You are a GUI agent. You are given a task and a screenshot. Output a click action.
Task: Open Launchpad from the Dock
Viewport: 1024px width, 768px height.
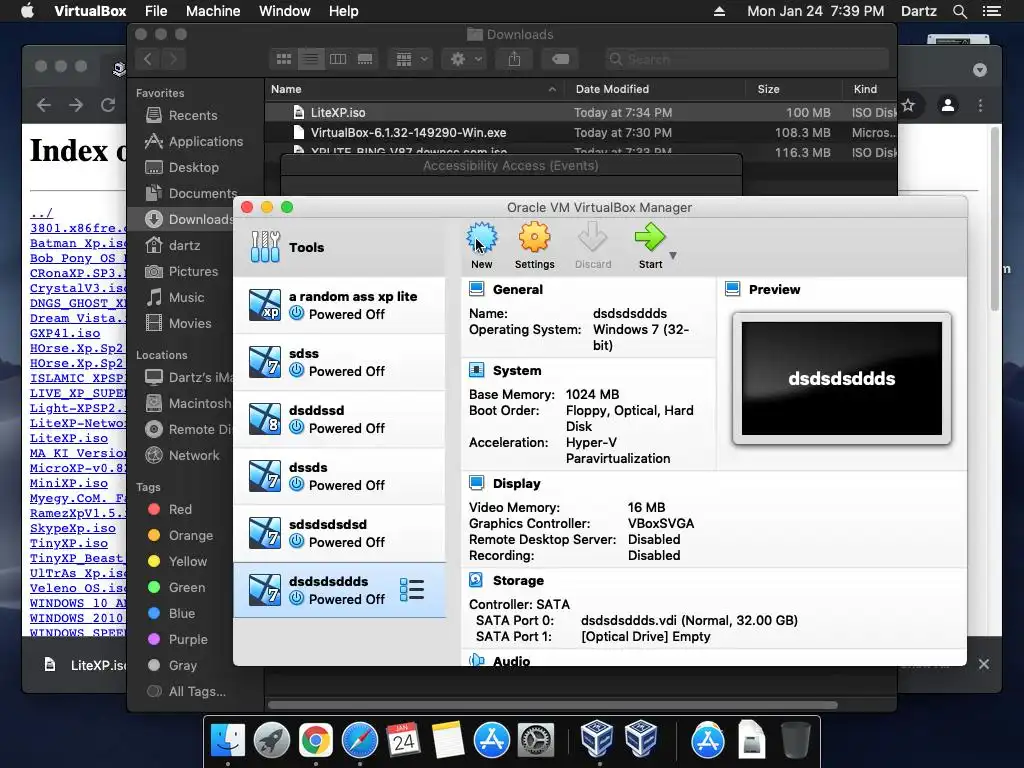272,741
